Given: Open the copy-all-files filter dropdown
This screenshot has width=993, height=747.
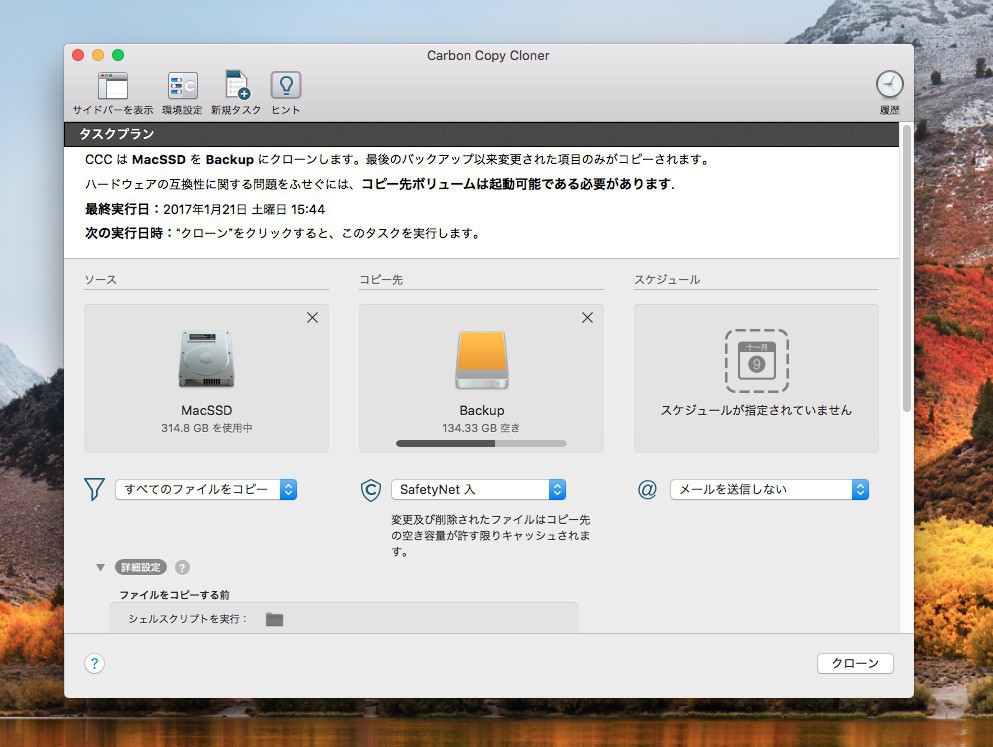Looking at the screenshot, I should (206, 489).
